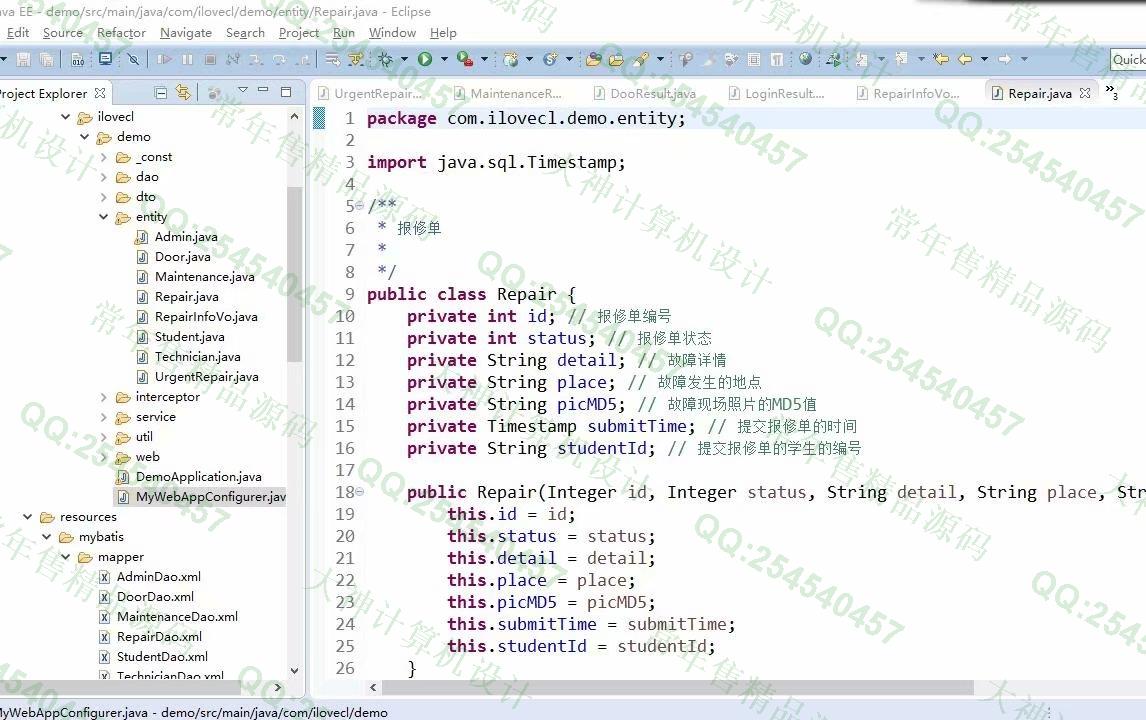The width and height of the screenshot is (1146, 720).
Task: Click the Run with coverage icon
Action: pyautogui.click(x=465, y=59)
